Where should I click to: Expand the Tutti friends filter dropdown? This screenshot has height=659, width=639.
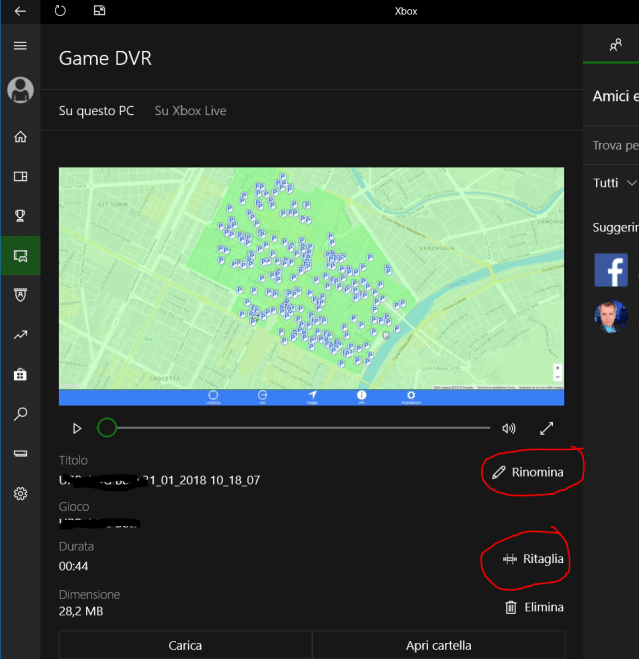[x=614, y=183]
